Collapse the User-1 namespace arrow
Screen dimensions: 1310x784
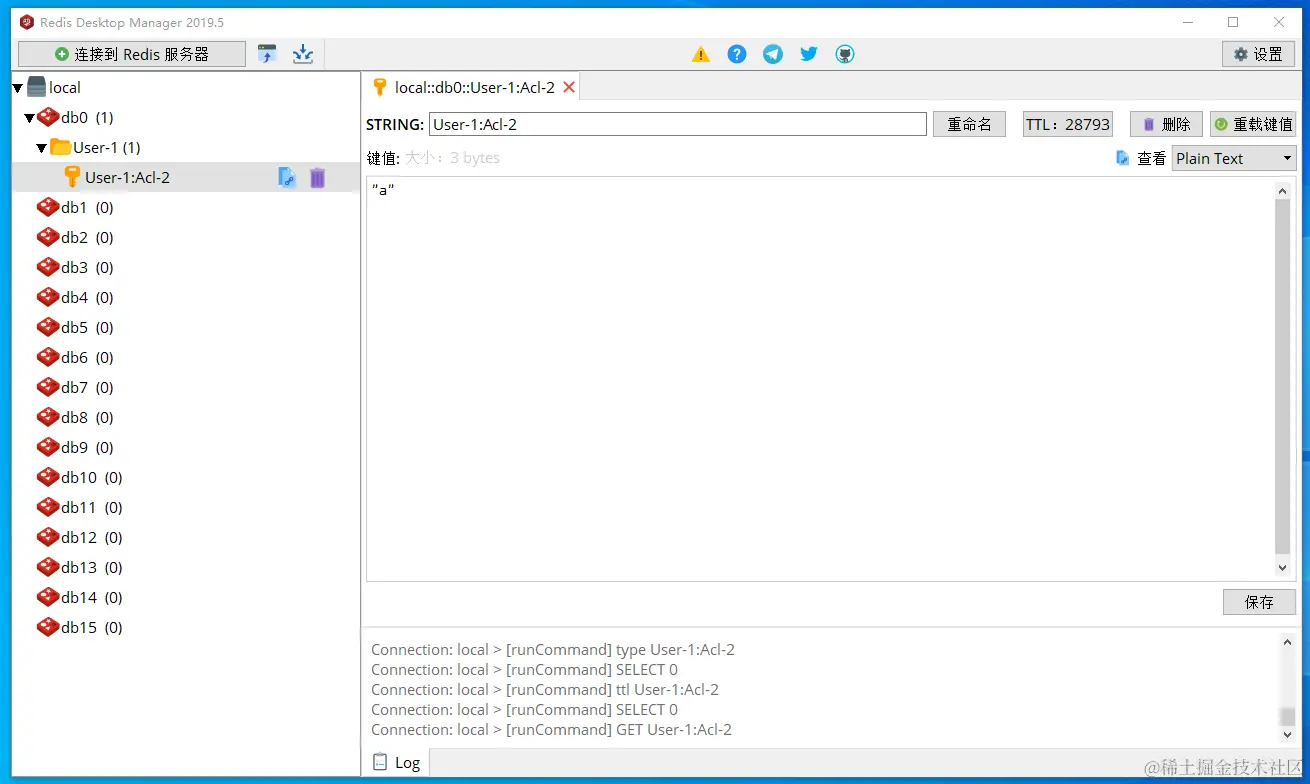point(42,148)
